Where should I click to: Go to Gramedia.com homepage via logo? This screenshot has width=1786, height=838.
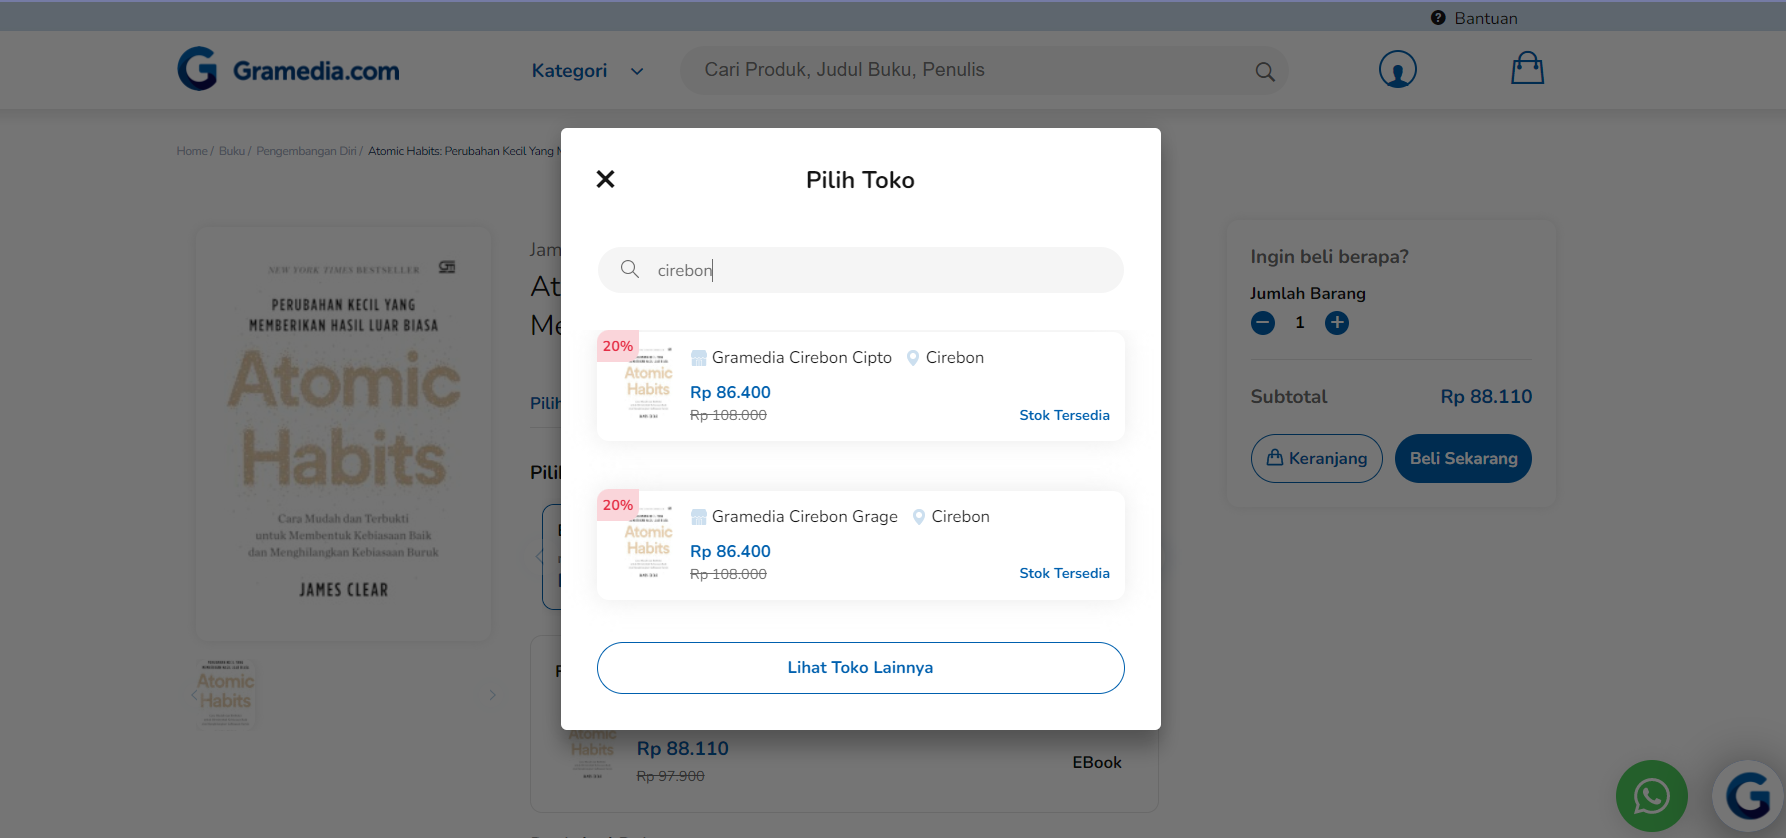(x=288, y=69)
